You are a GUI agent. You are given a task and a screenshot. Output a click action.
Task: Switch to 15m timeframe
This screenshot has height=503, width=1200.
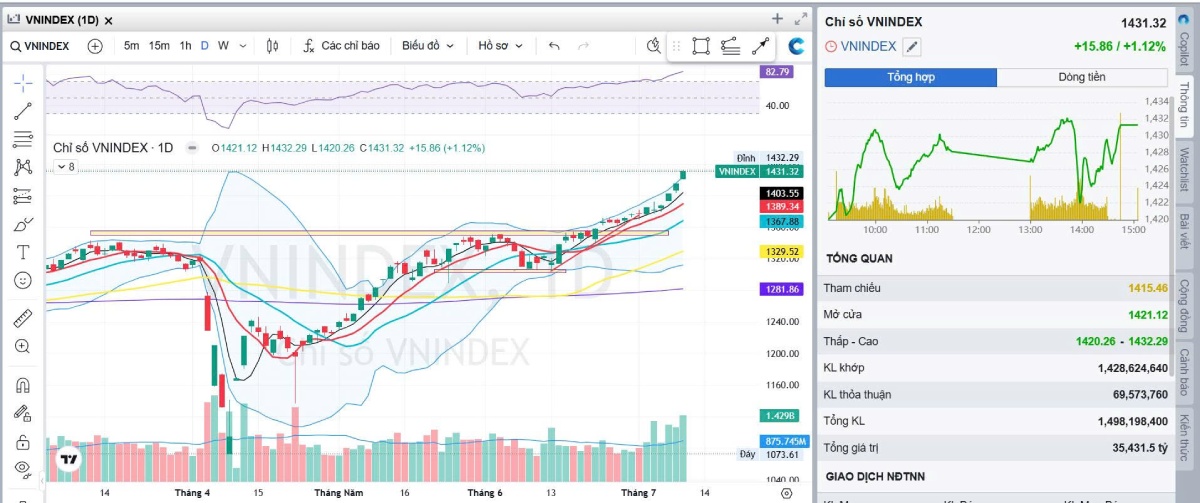[159, 45]
